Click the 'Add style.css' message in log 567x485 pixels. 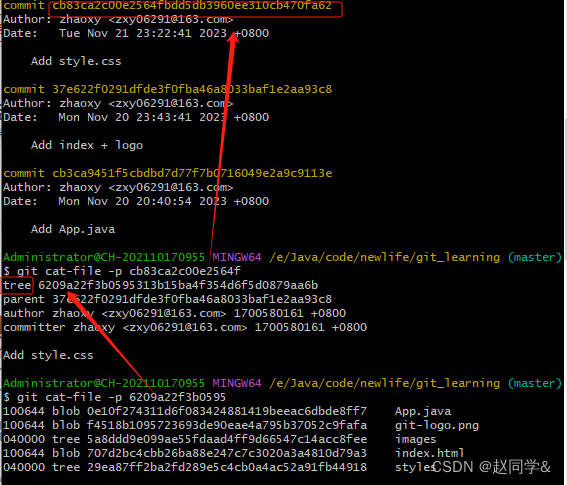76,61
